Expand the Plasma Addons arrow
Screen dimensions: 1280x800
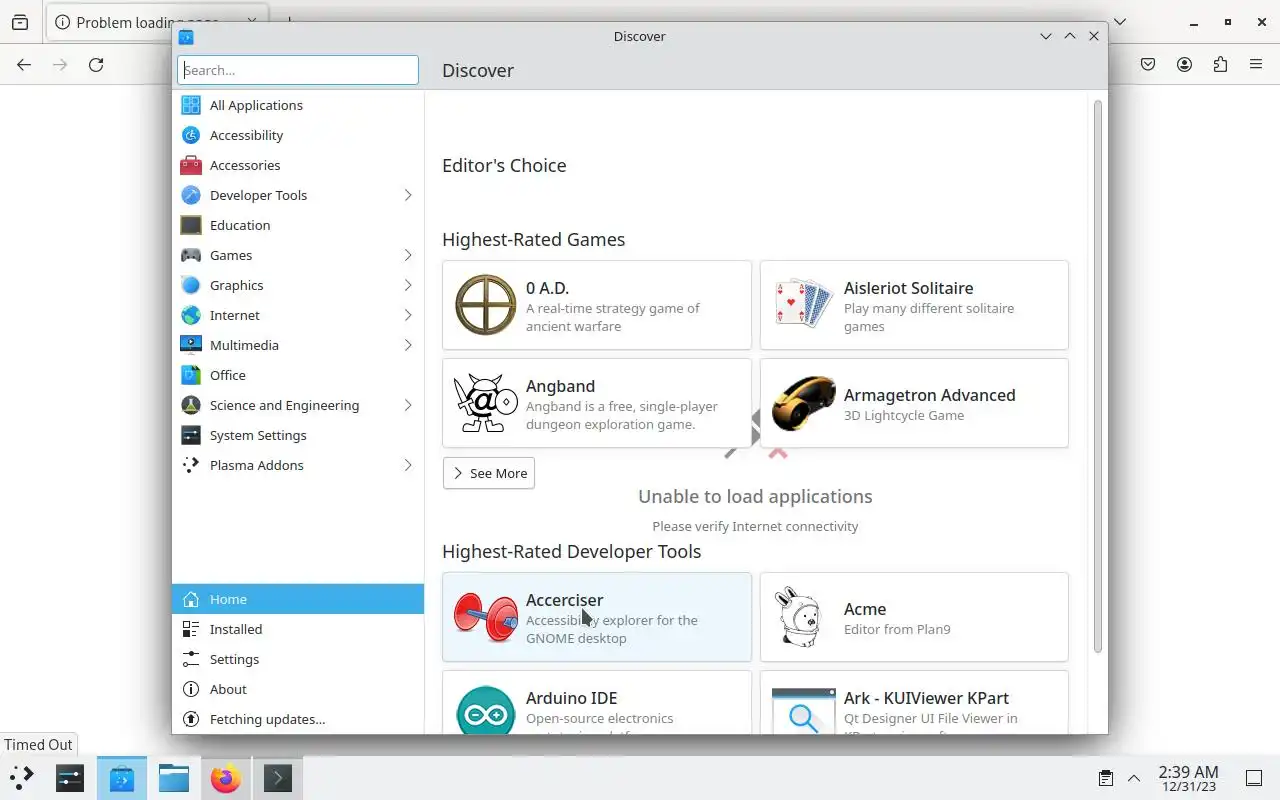[x=408, y=465]
